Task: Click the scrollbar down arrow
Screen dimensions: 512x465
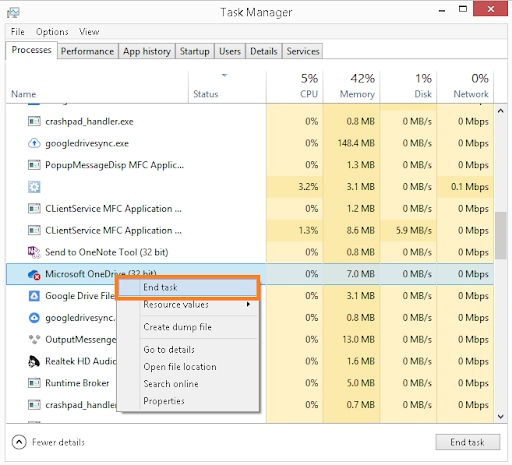Action: coord(501,416)
